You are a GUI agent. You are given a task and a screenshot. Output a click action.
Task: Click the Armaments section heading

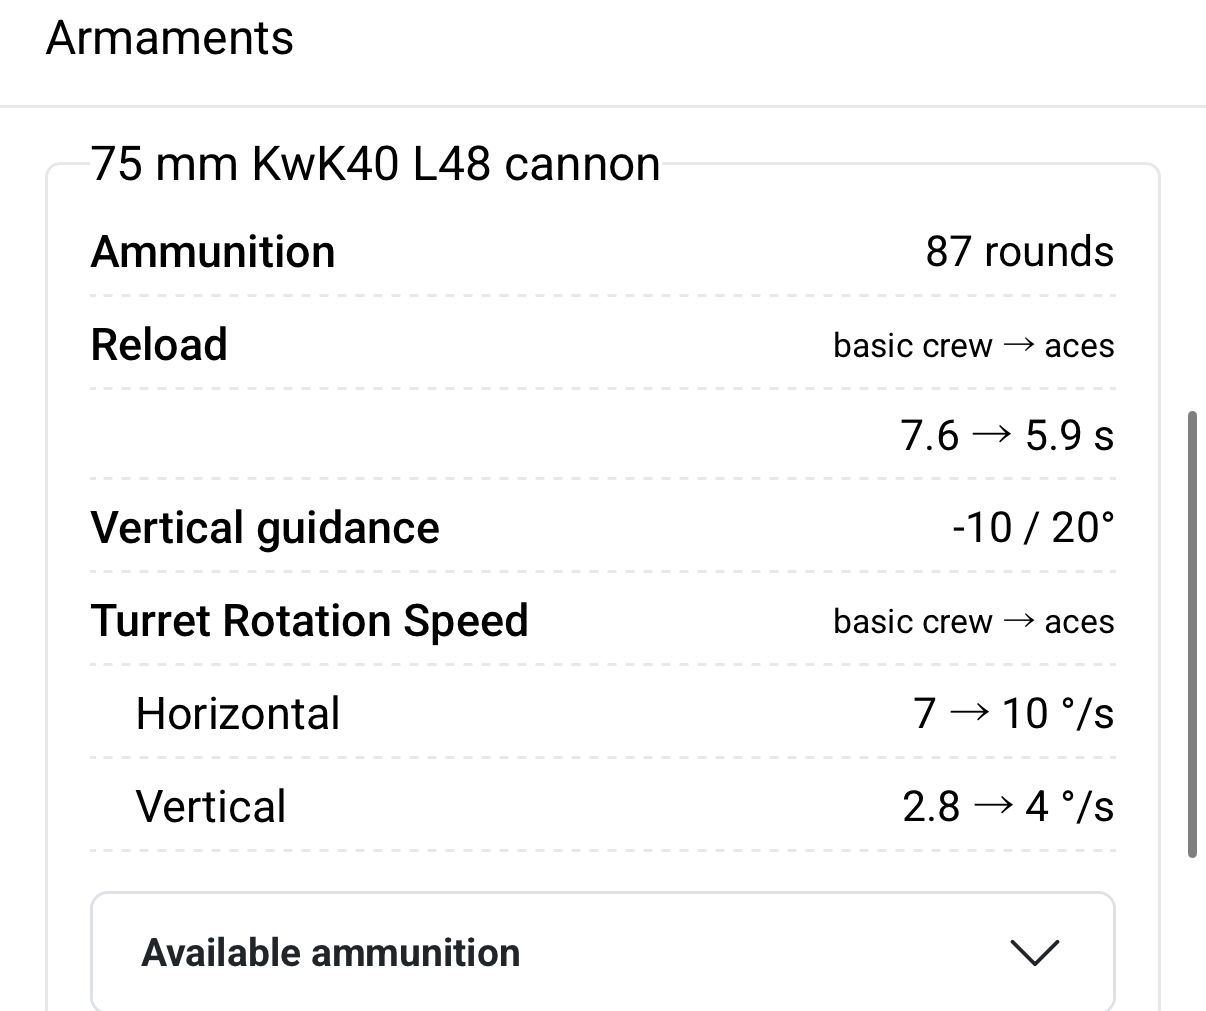tap(170, 39)
